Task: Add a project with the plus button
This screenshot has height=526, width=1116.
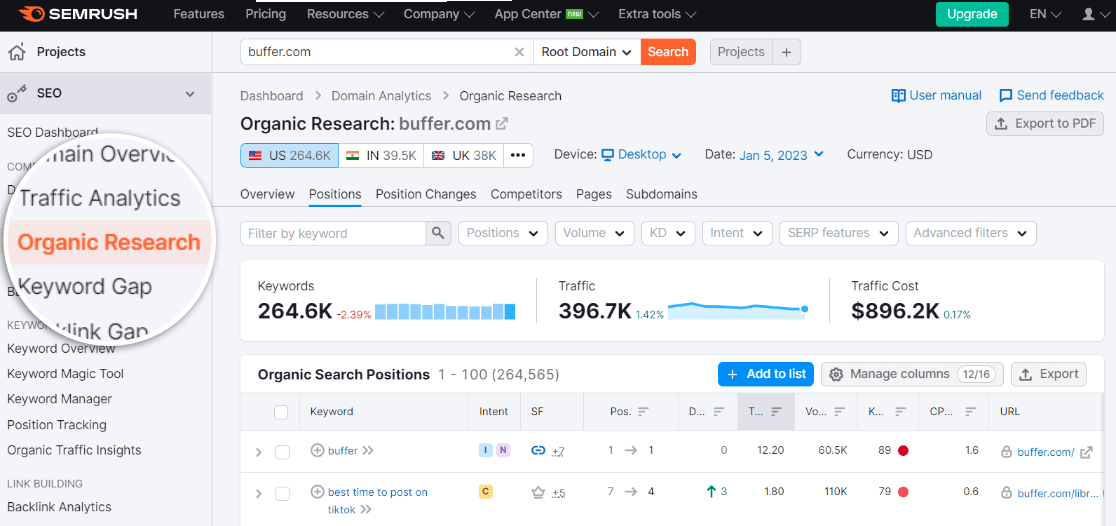Action: (786, 52)
